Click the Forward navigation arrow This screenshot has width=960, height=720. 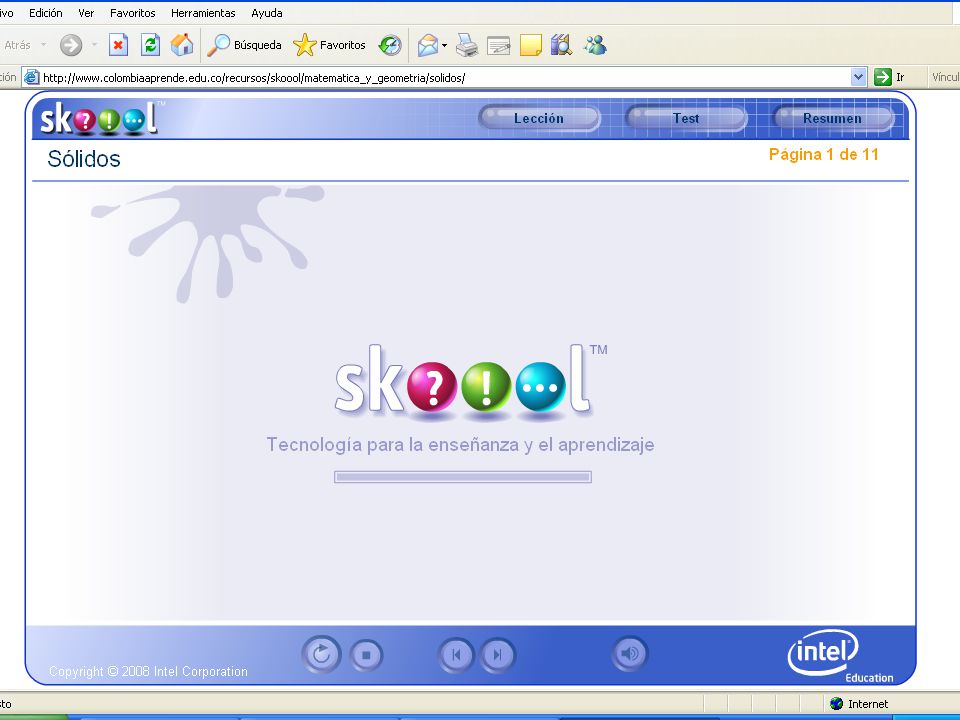click(x=71, y=45)
